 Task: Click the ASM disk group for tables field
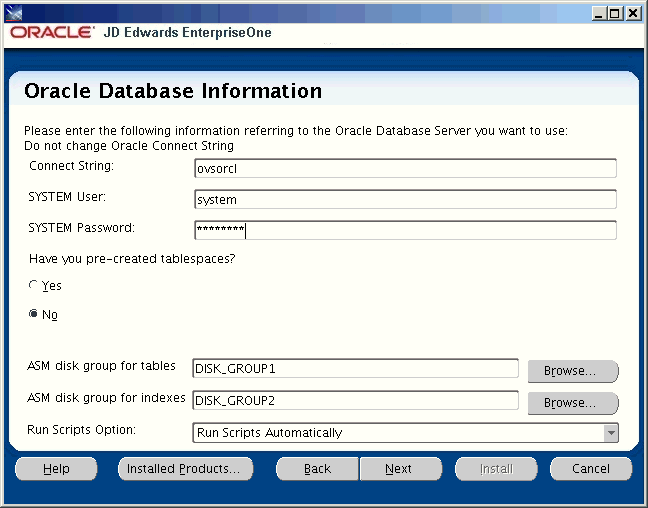click(355, 368)
